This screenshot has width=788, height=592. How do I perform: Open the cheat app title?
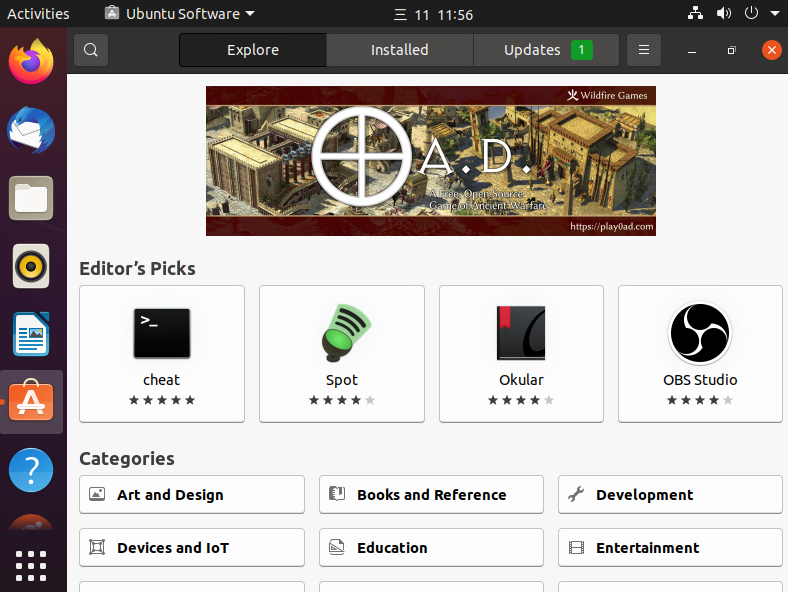(x=161, y=380)
